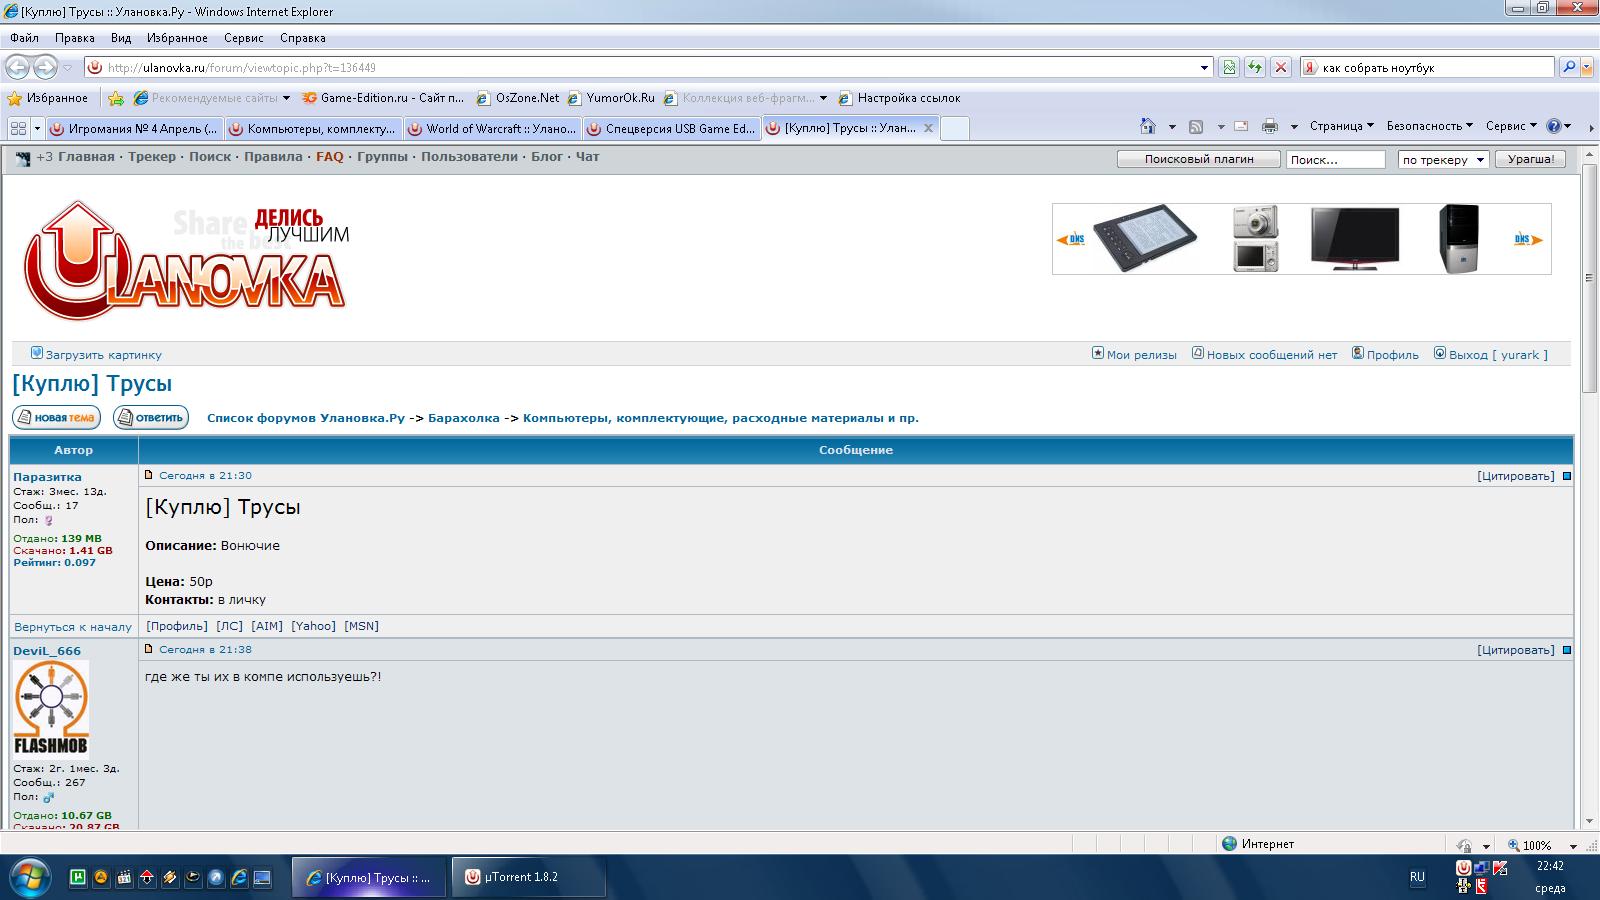
Task: Open the Favorites star button
Action: coord(47,98)
